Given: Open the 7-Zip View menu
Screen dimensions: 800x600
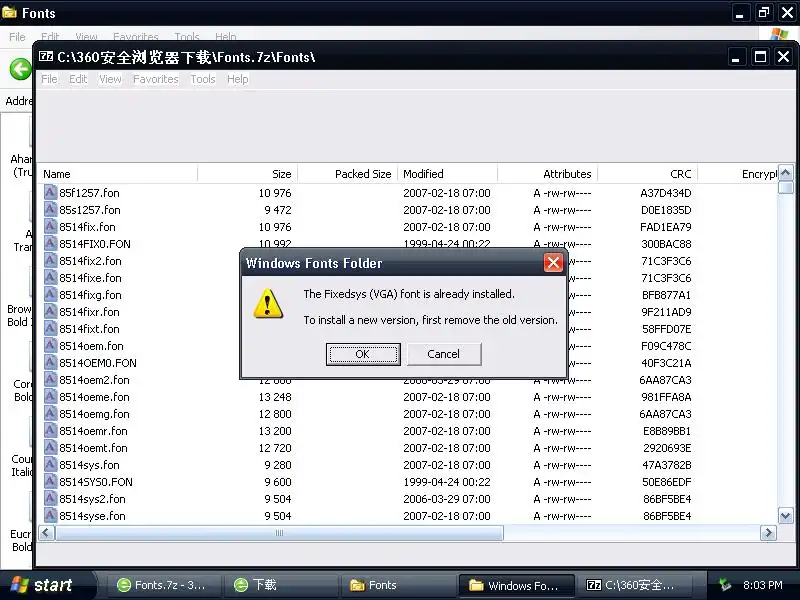Looking at the screenshot, I should 110,79.
